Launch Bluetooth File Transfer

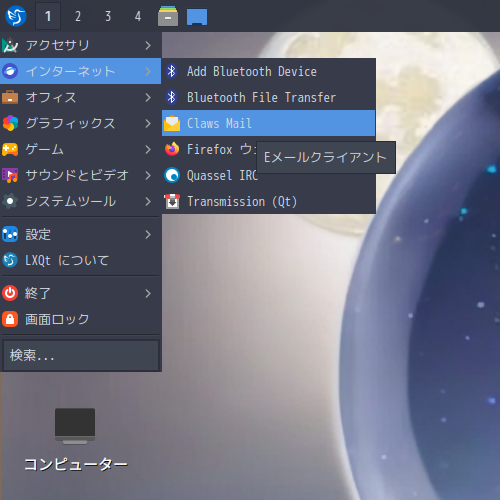coord(269,97)
